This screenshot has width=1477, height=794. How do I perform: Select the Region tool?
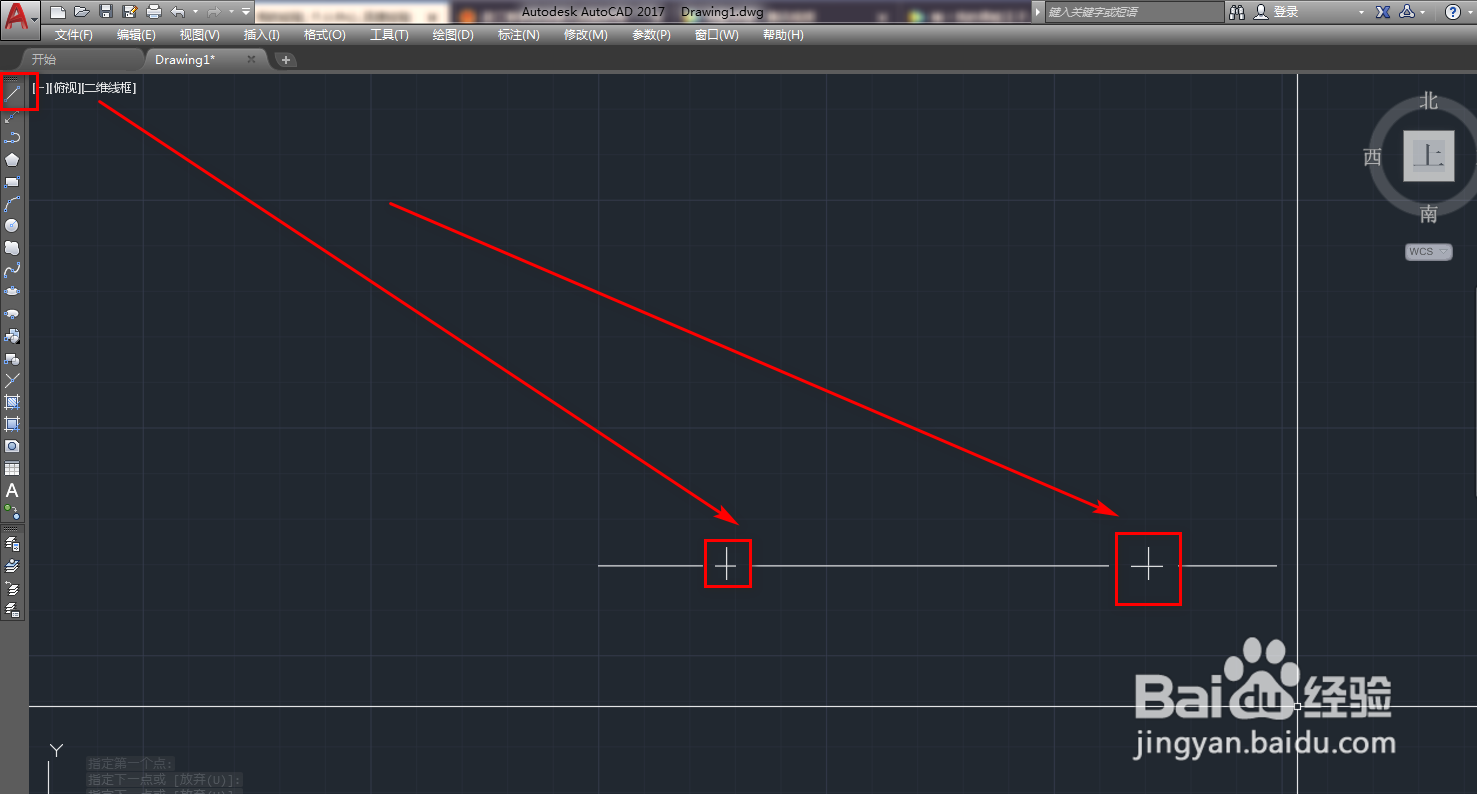pos(13,446)
